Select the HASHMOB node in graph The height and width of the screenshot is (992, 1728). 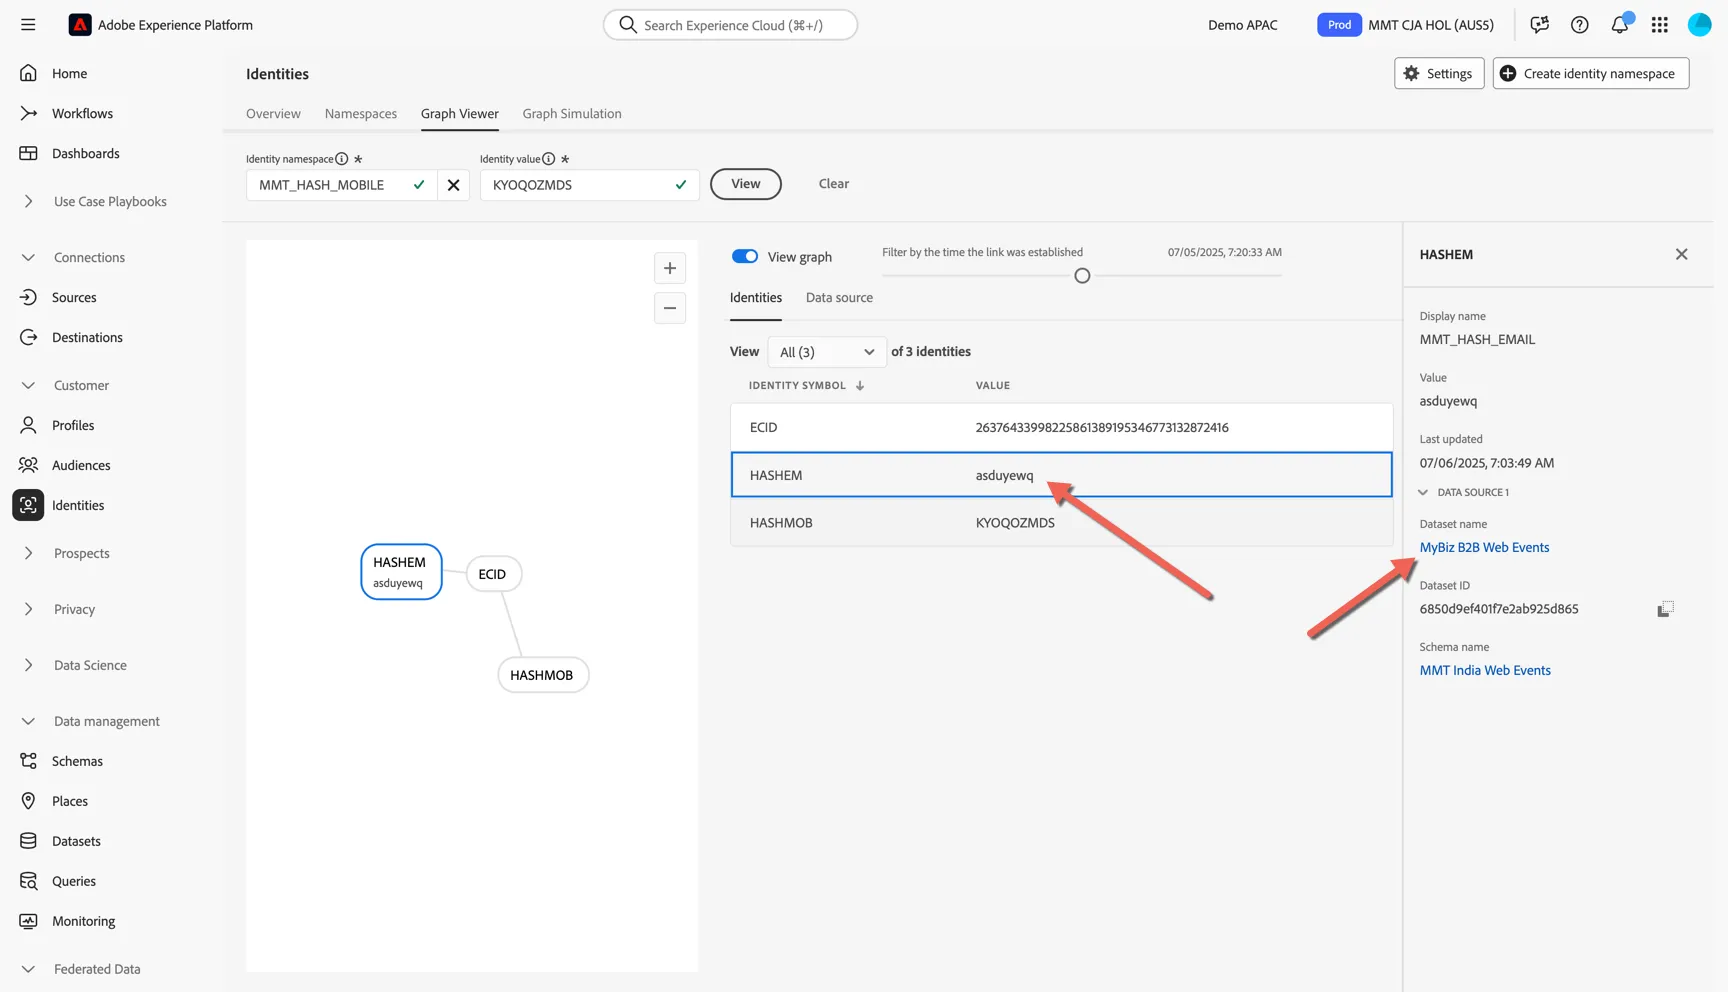[x=543, y=675]
